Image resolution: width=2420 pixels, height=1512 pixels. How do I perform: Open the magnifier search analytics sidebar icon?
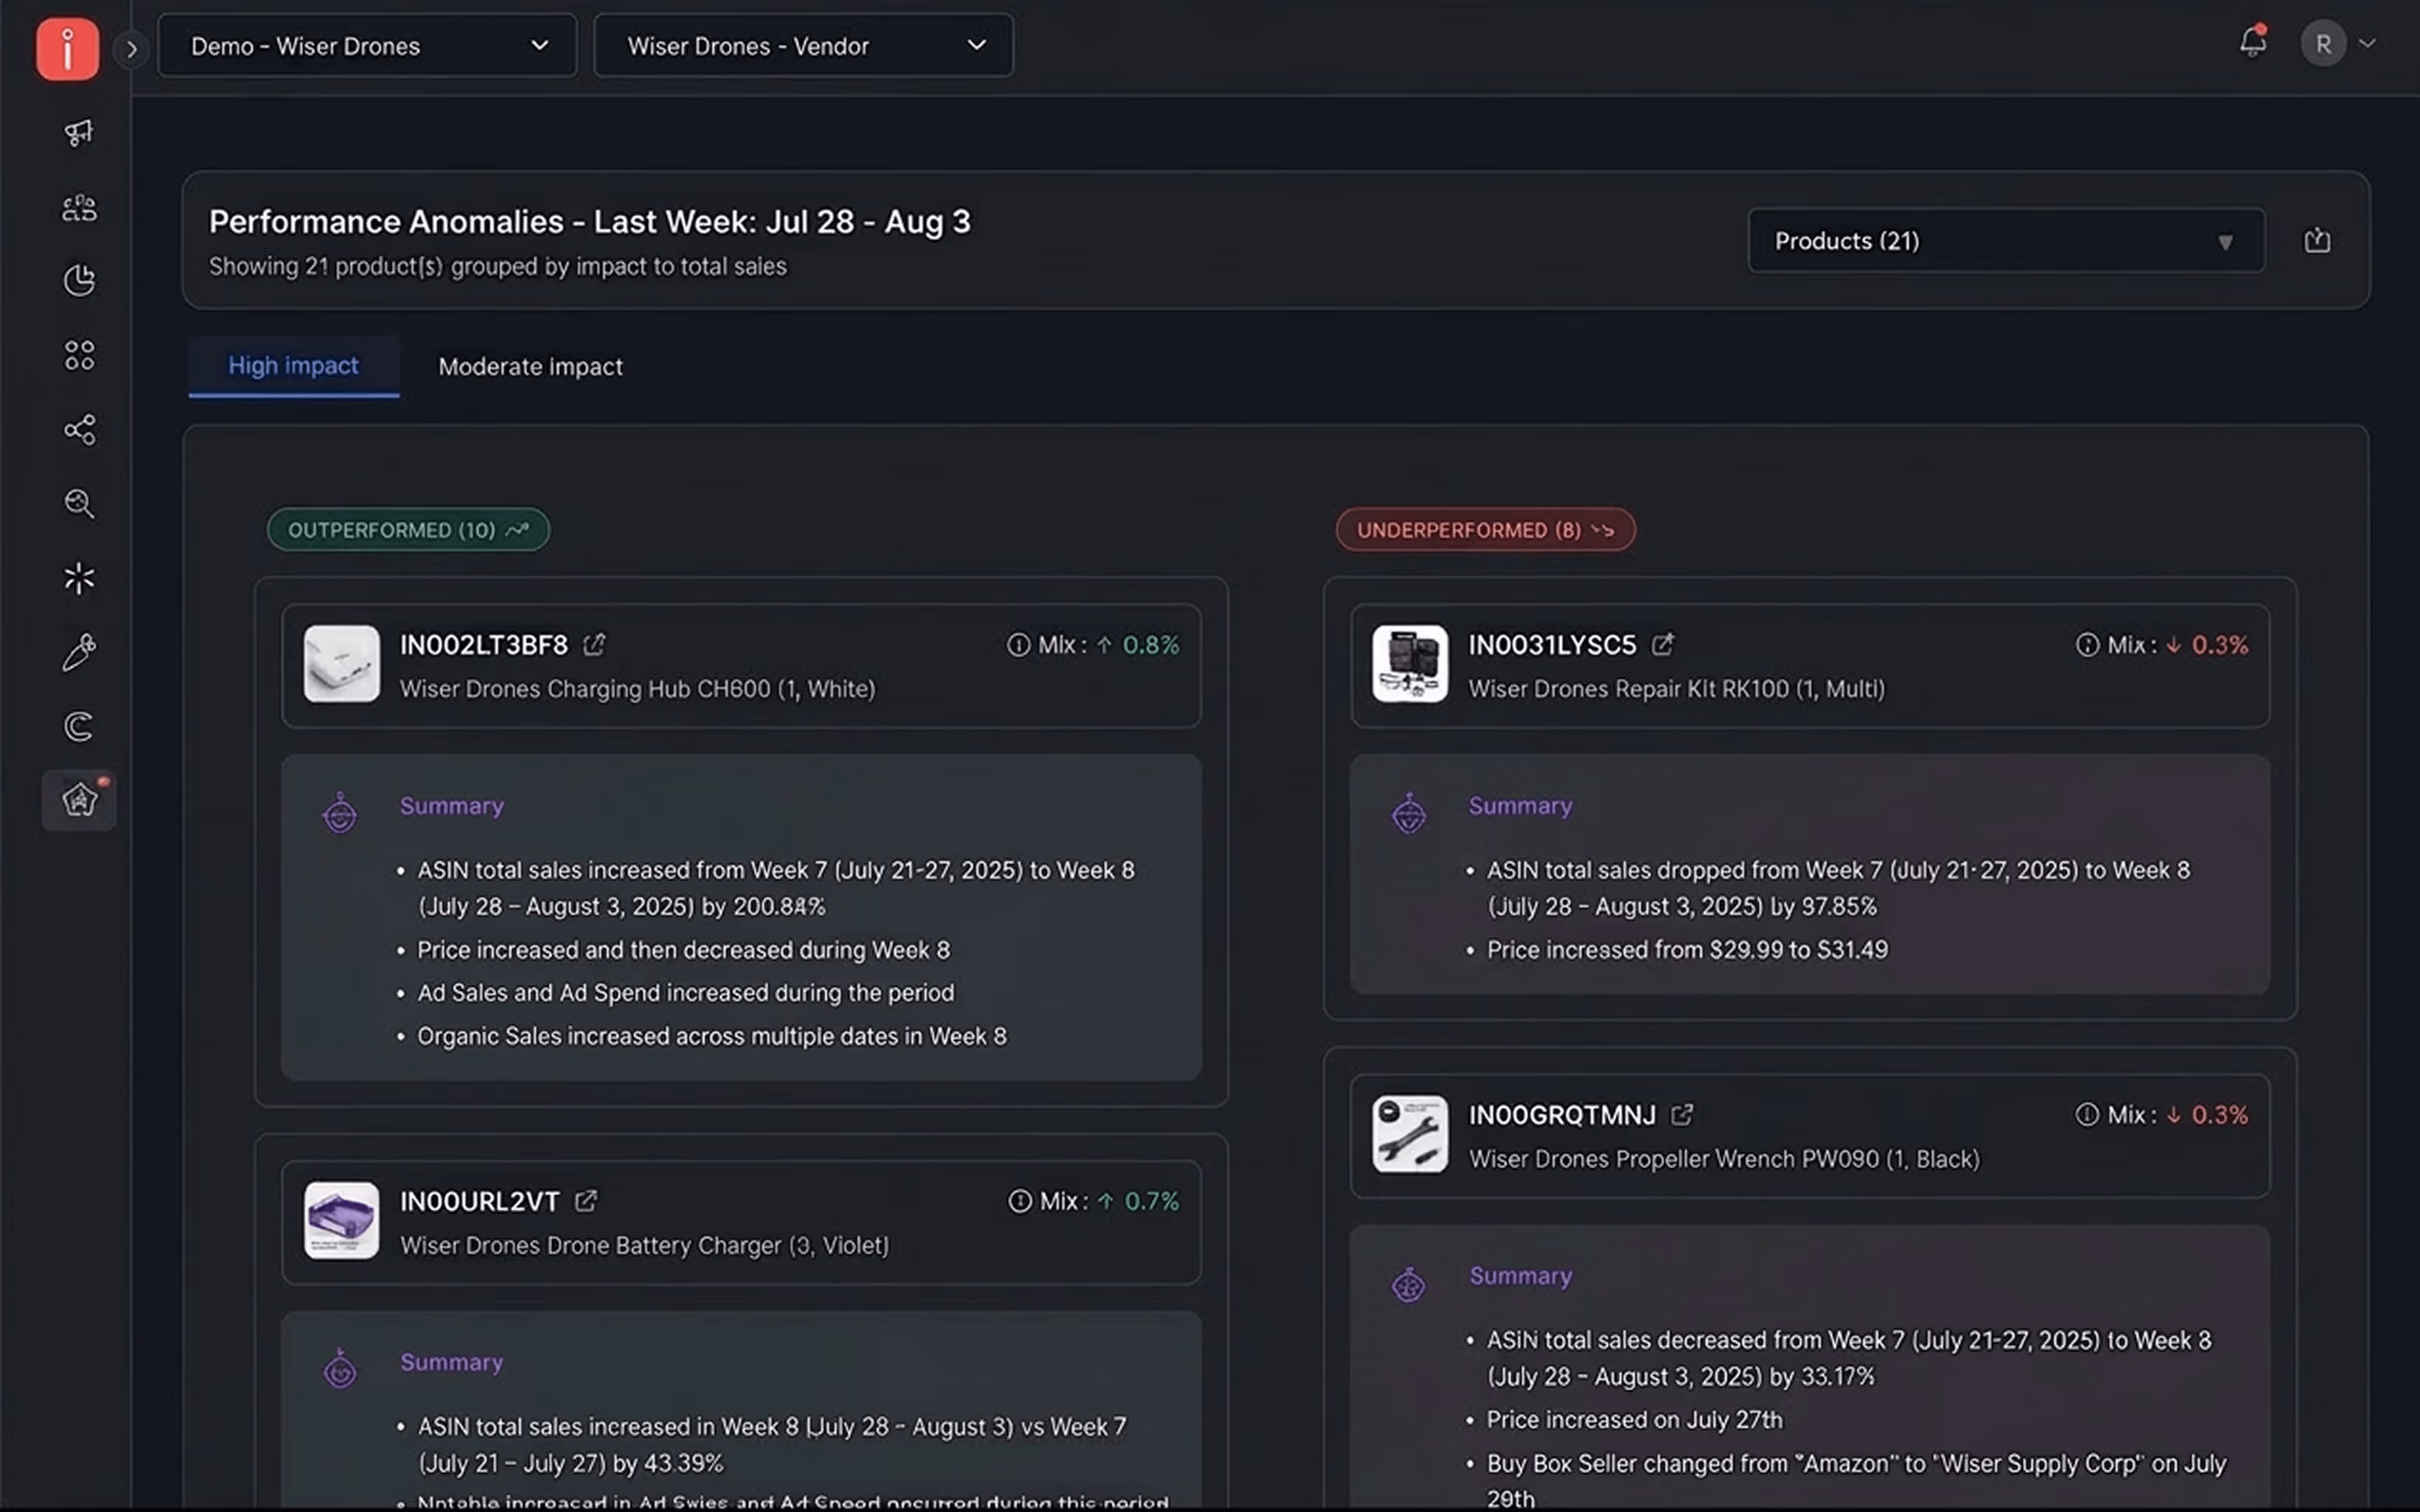click(79, 503)
